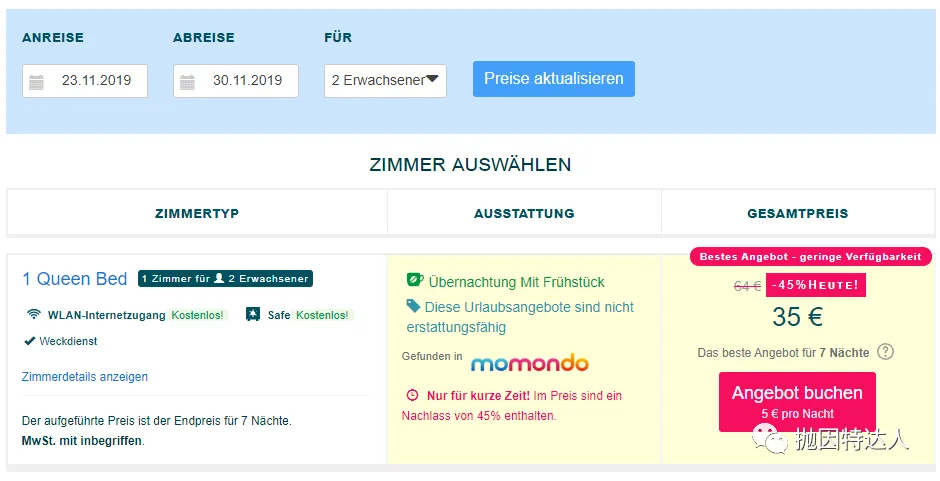This screenshot has height=481, width=940.
Task: Click the Safe icon
Action: coord(253,314)
